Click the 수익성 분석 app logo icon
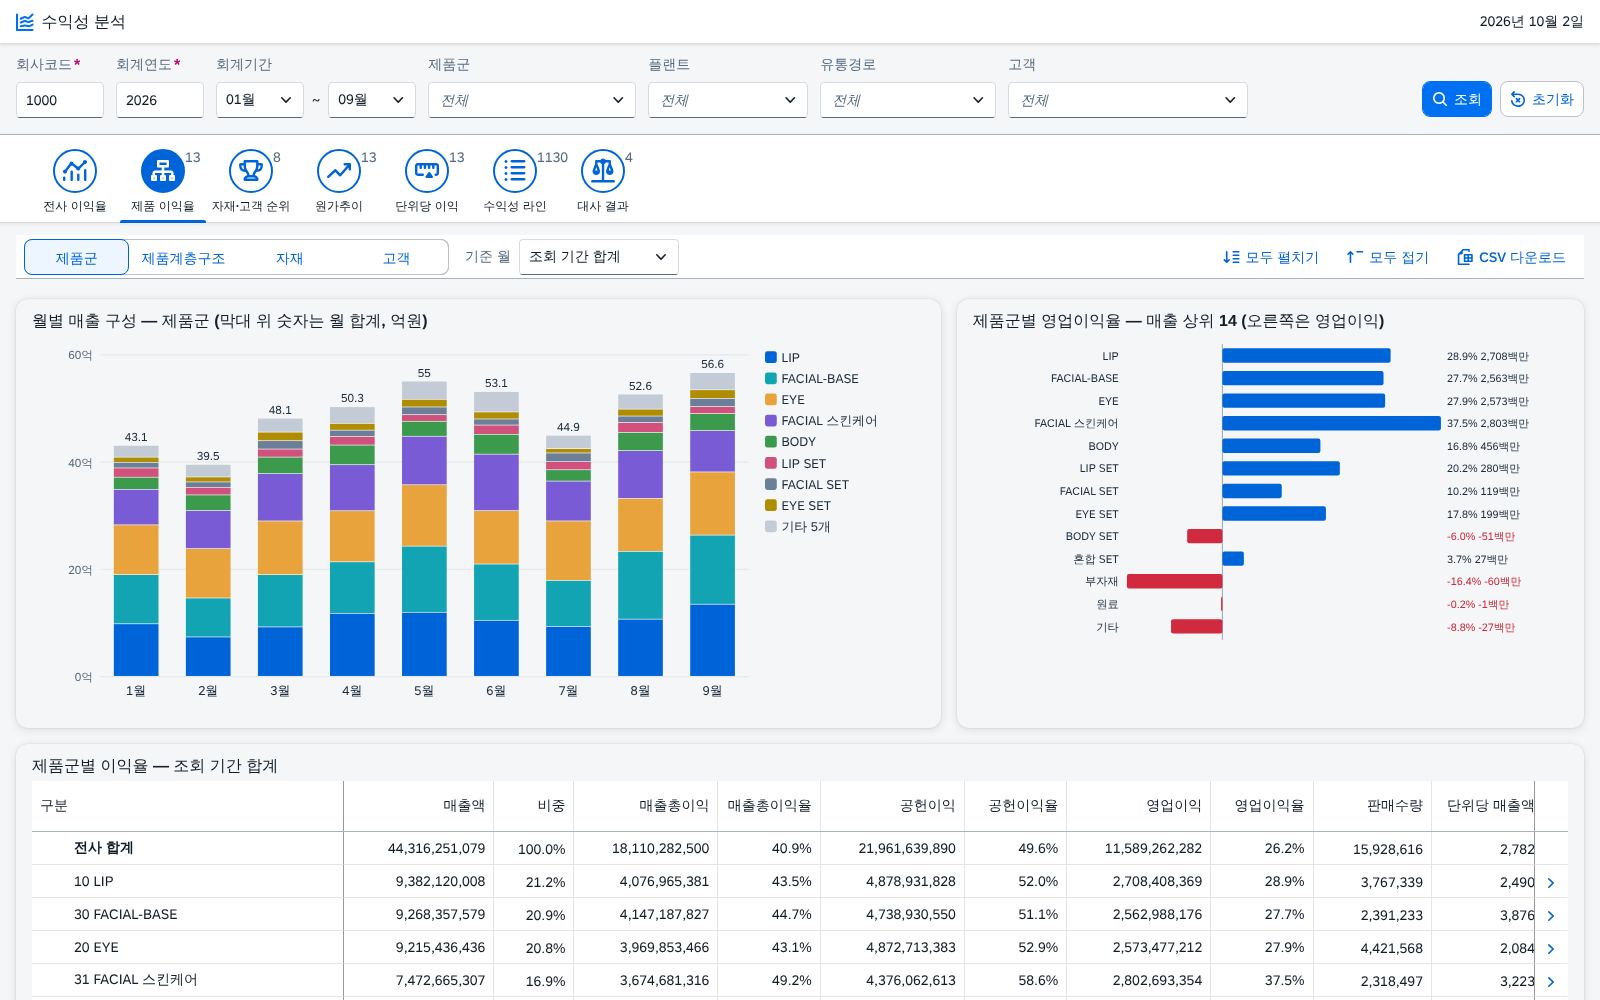The width and height of the screenshot is (1600, 1000). click(25, 22)
